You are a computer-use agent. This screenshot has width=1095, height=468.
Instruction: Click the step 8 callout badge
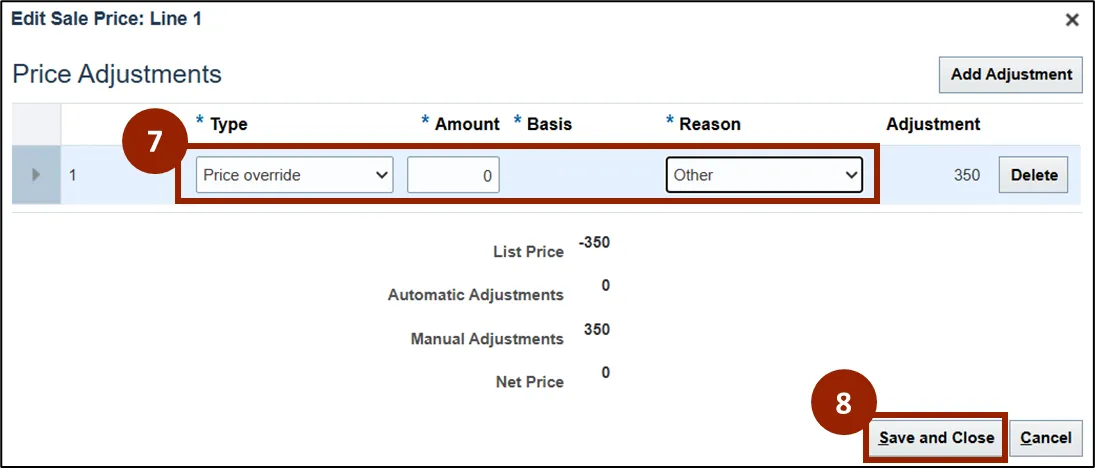tap(843, 403)
